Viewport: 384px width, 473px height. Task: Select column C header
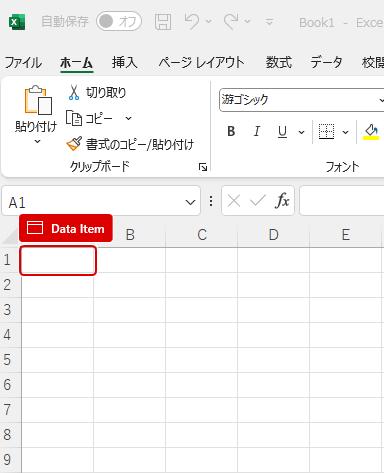202,235
